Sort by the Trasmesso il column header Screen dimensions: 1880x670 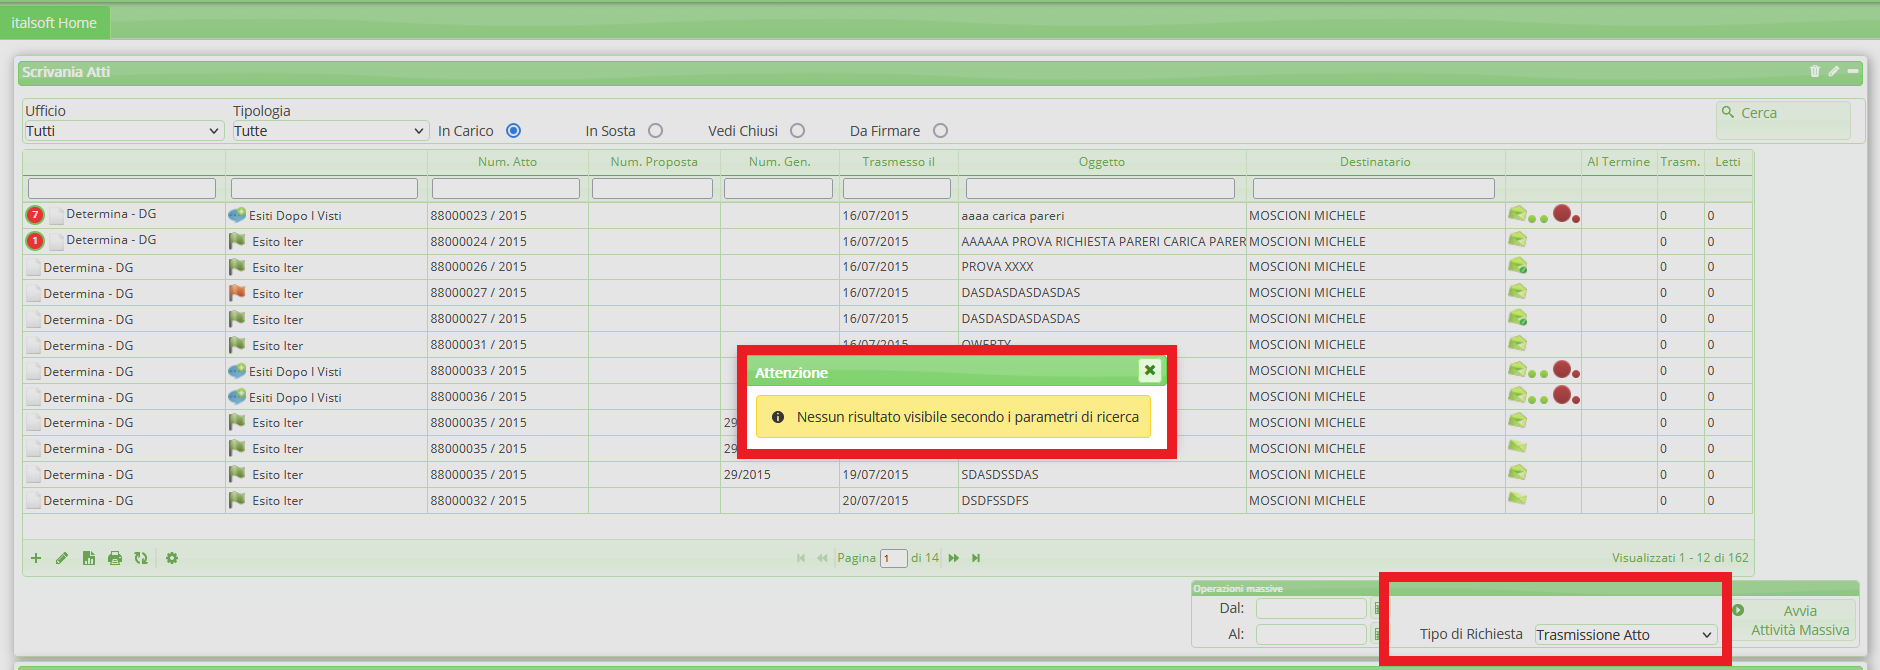tap(898, 162)
